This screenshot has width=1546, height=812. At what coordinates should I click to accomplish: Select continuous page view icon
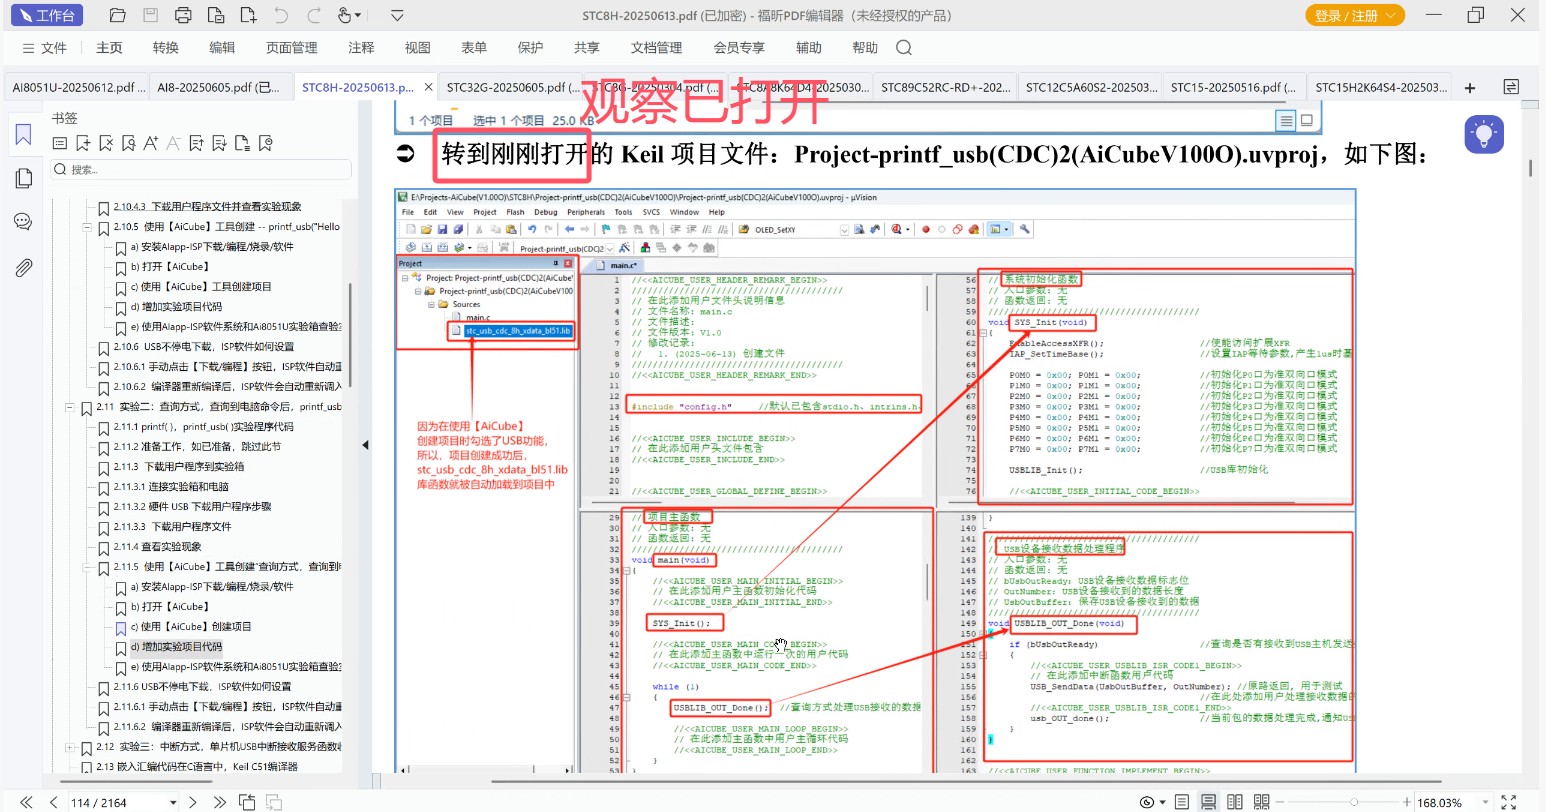[x=1208, y=802]
